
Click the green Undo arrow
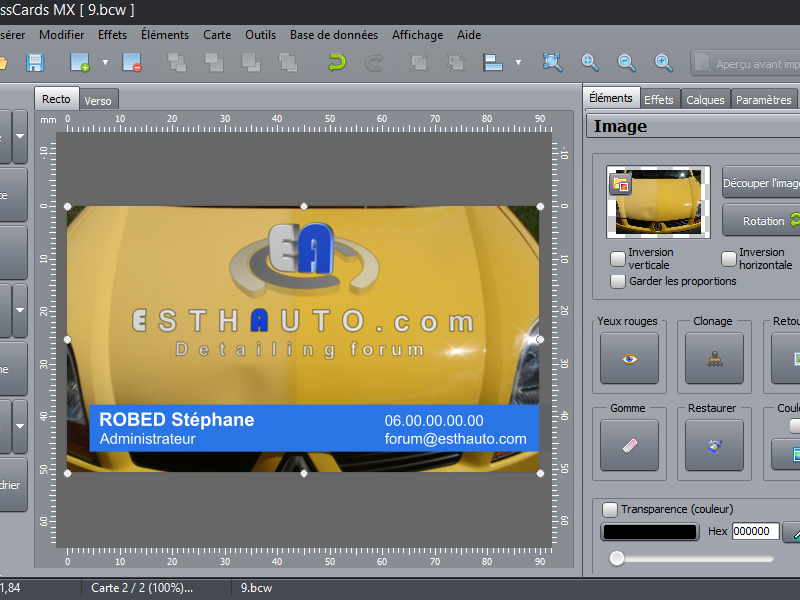337,63
